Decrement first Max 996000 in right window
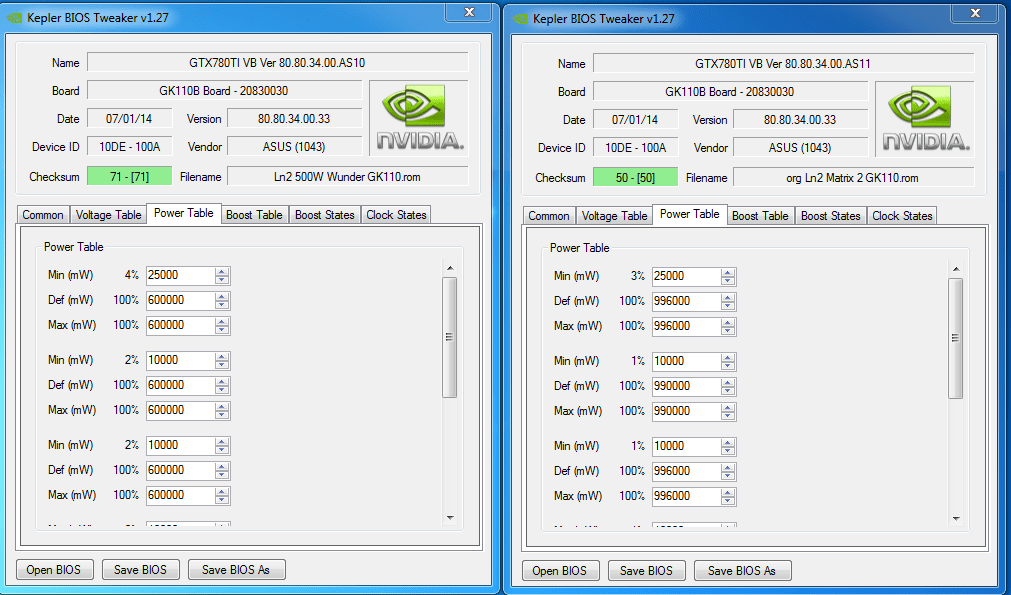Image resolution: width=1011 pixels, height=595 pixels. (x=729, y=331)
